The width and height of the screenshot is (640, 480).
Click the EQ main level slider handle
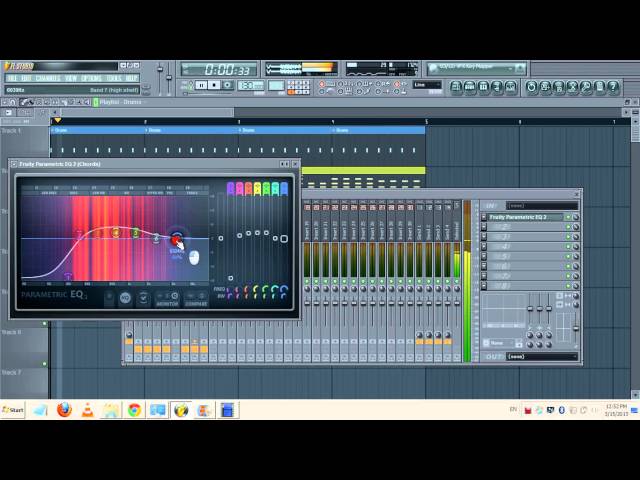tap(221, 238)
